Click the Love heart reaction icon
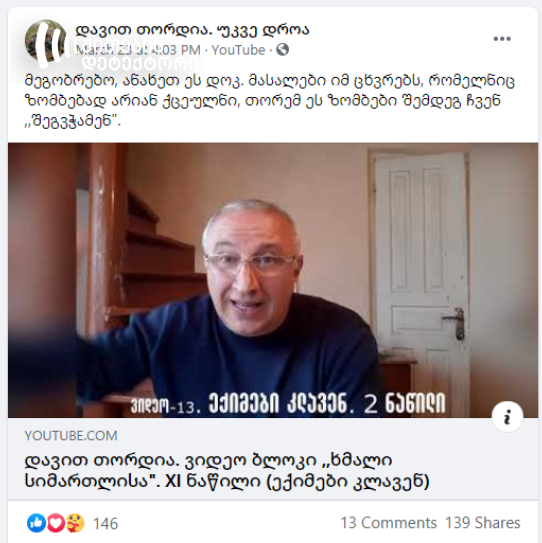Viewport: 542px width, 543px height. click(56, 523)
